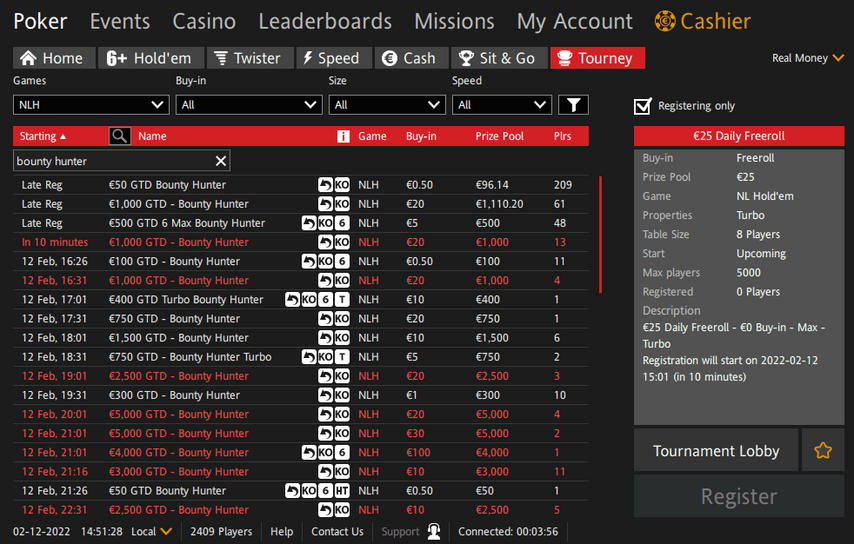The image size is (854, 544).
Task: Clear the bounty hunter search text
Action: [x=221, y=161]
